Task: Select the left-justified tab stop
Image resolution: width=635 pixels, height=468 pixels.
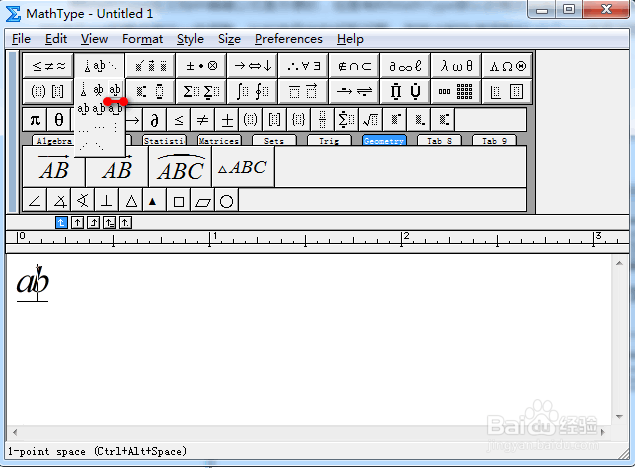Action: pyautogui.click(x=61, y=222)
